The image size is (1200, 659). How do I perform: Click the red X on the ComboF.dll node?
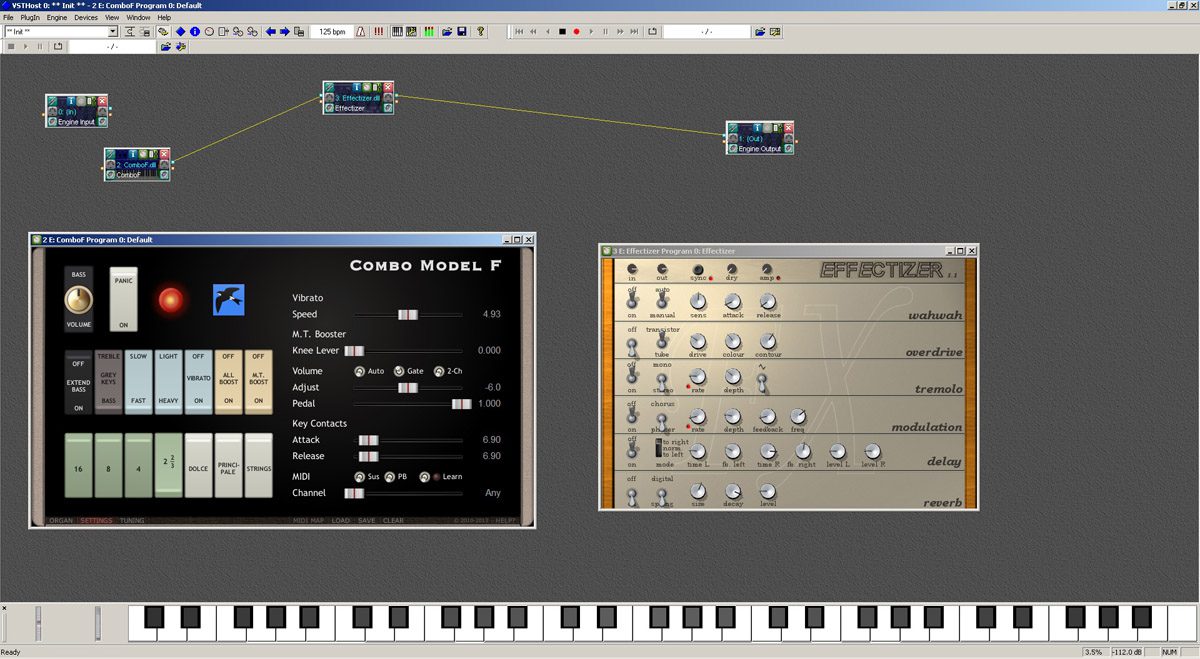tap(165, 154)
